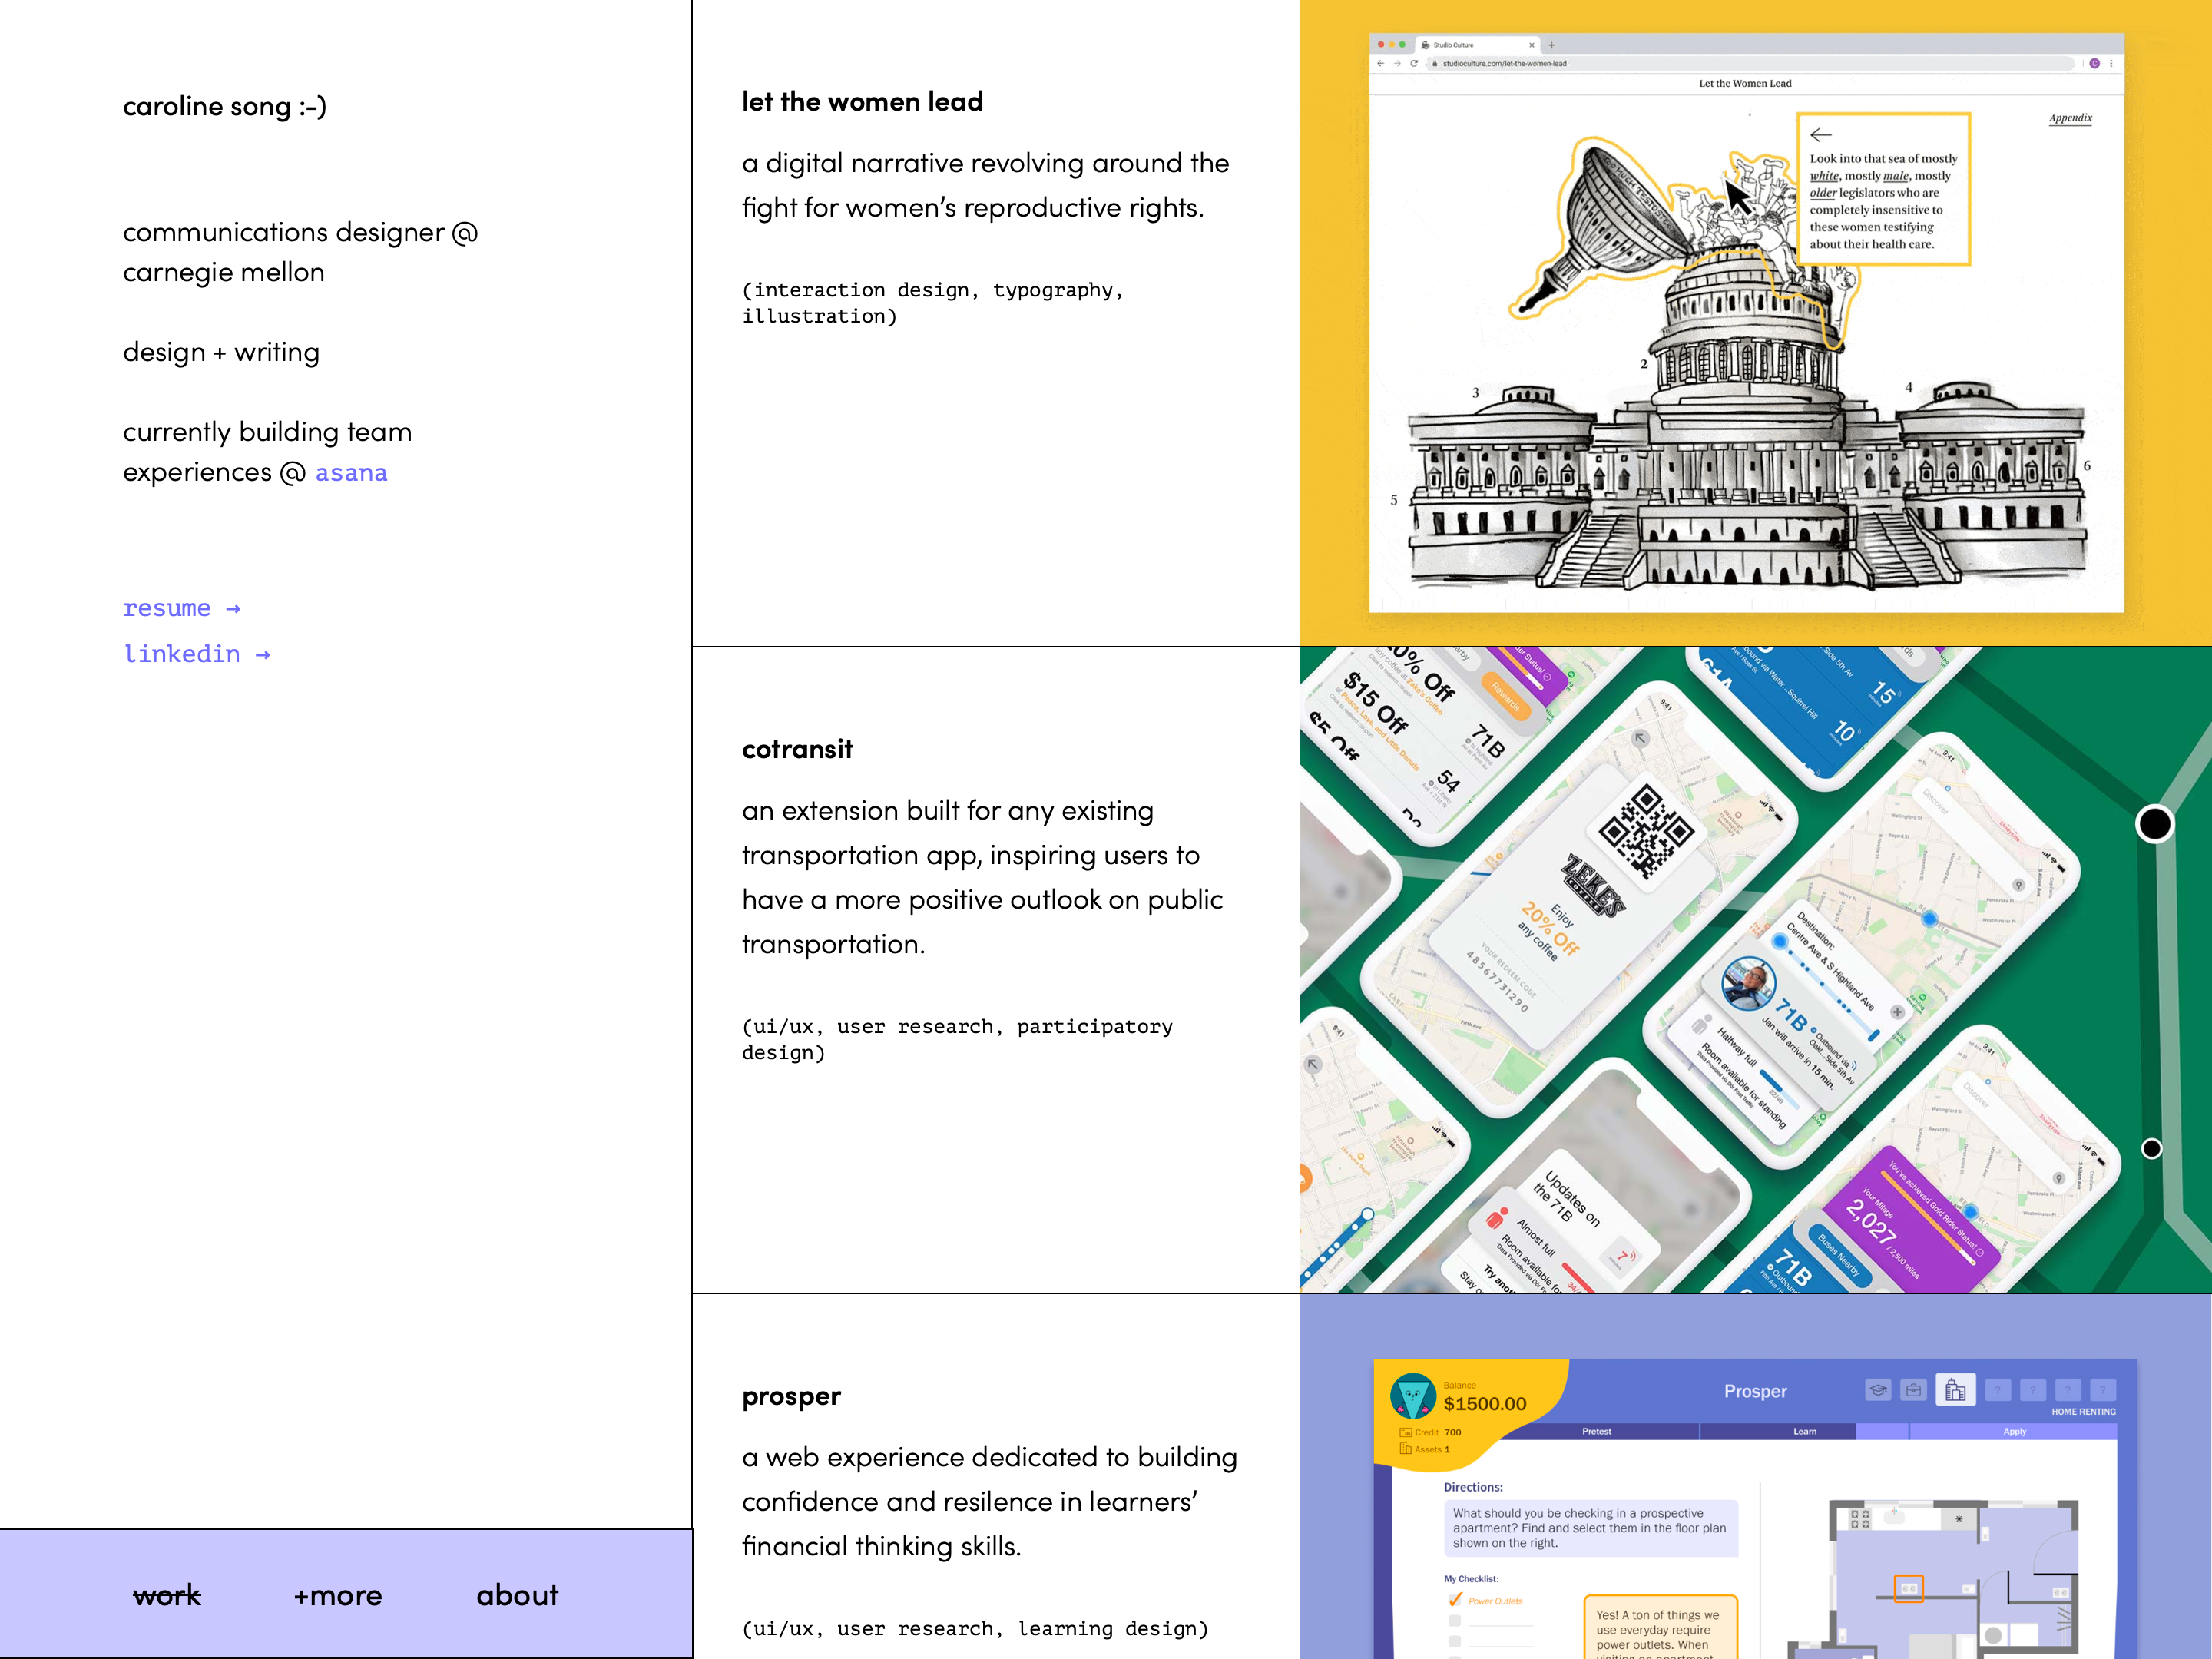The width and height of the screenshot is (2212, 1659).
Task: Visit the linkedin profile link
Action: click(196, 654)
